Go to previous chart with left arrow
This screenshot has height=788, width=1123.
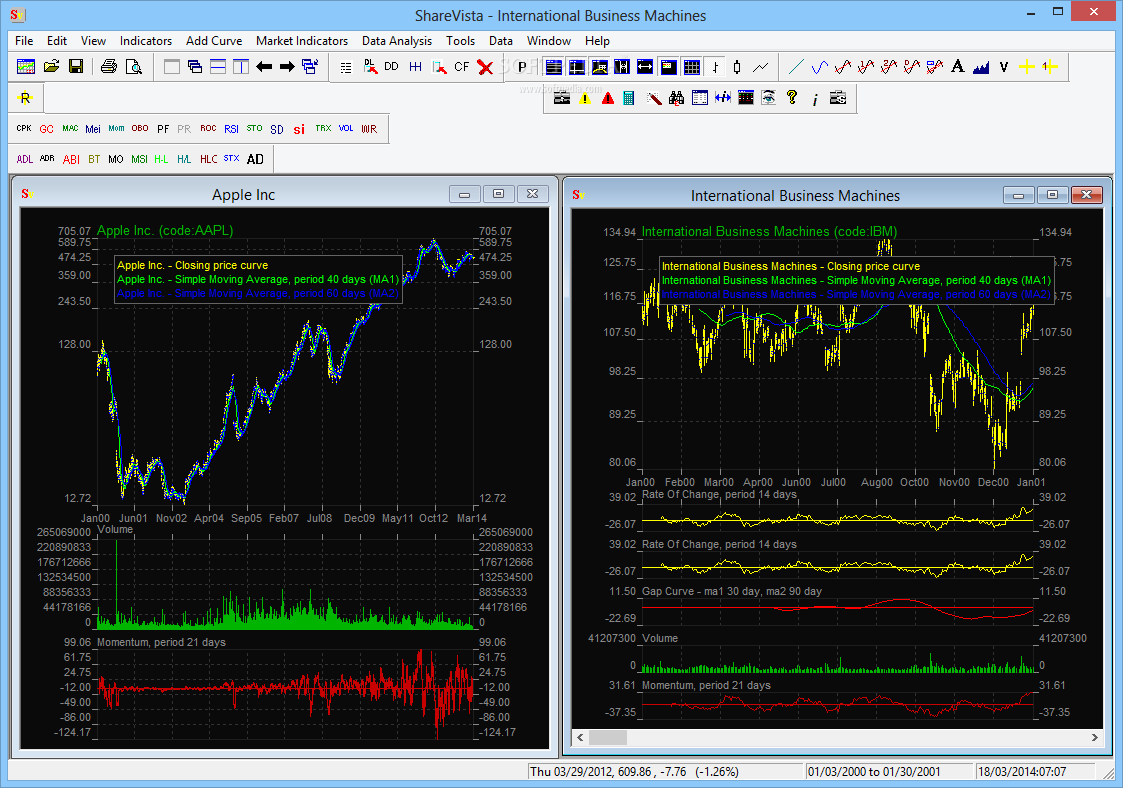coord(264,67)
